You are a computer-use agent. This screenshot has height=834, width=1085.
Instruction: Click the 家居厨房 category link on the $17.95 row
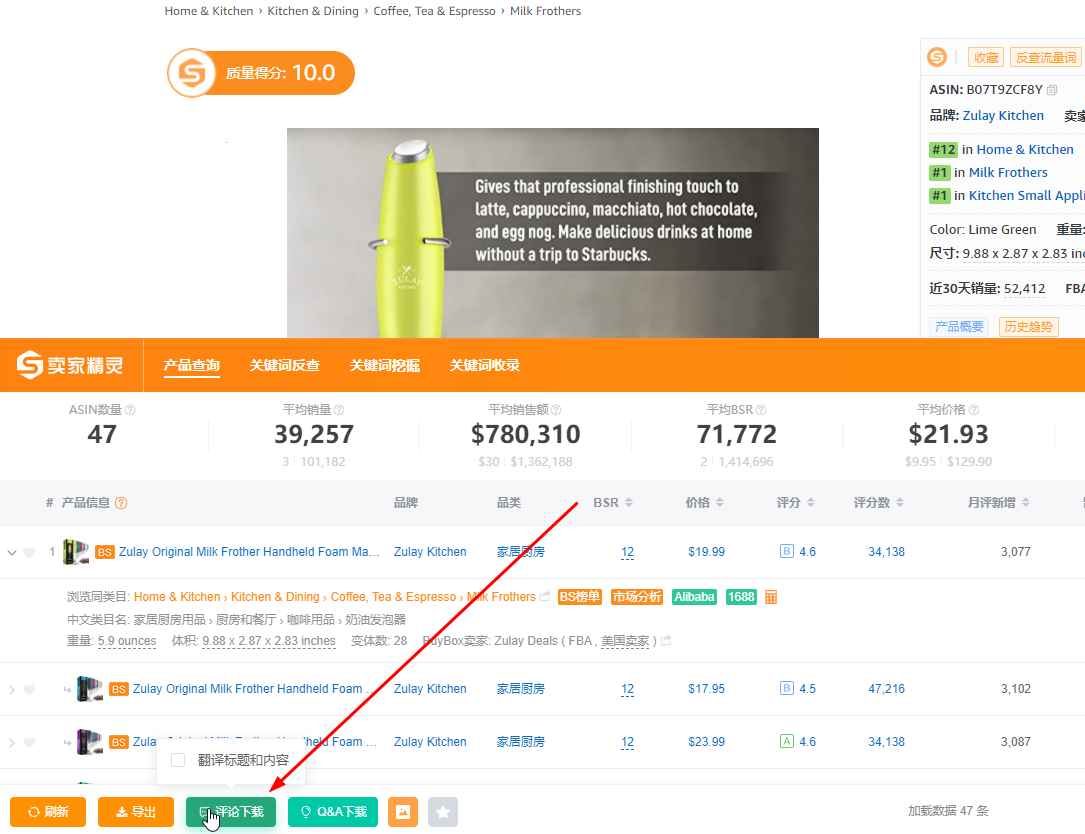[x=520, y=689]
